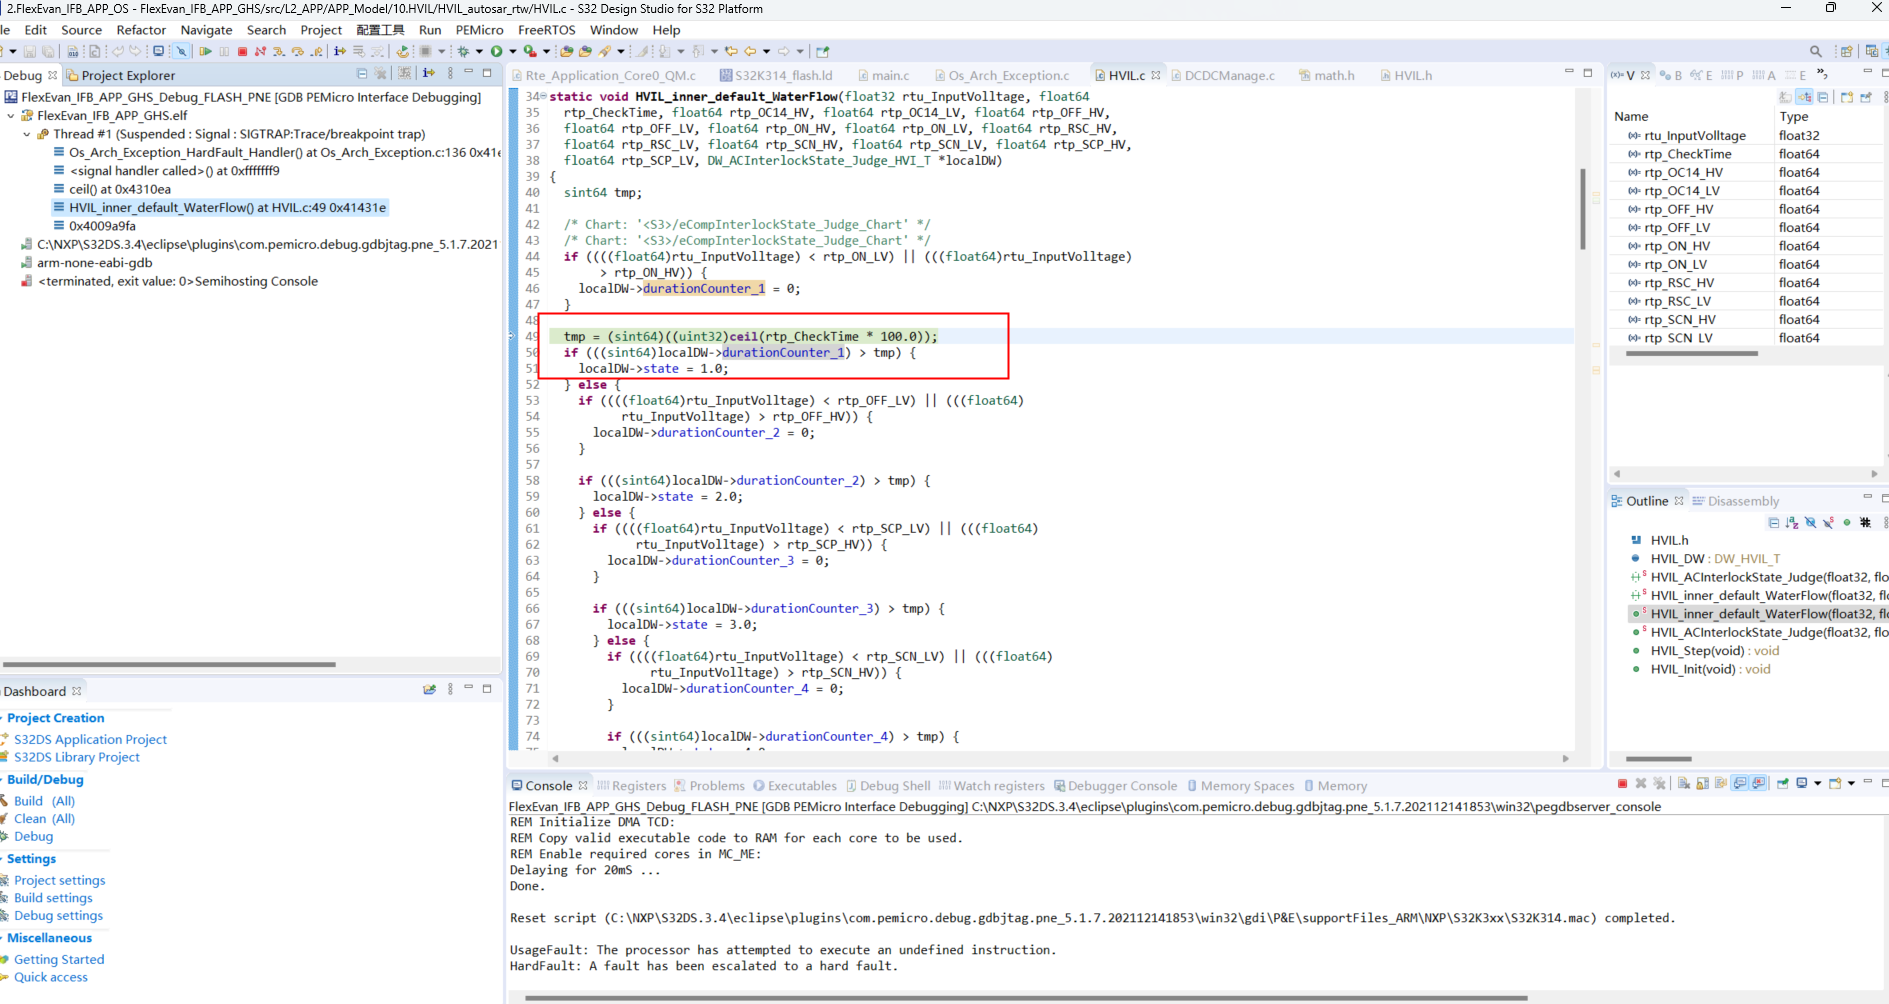Click the Step Over toolbar icon
Screen dimensions: 1889x1004
pyautogui.click(x=298, y=51)
